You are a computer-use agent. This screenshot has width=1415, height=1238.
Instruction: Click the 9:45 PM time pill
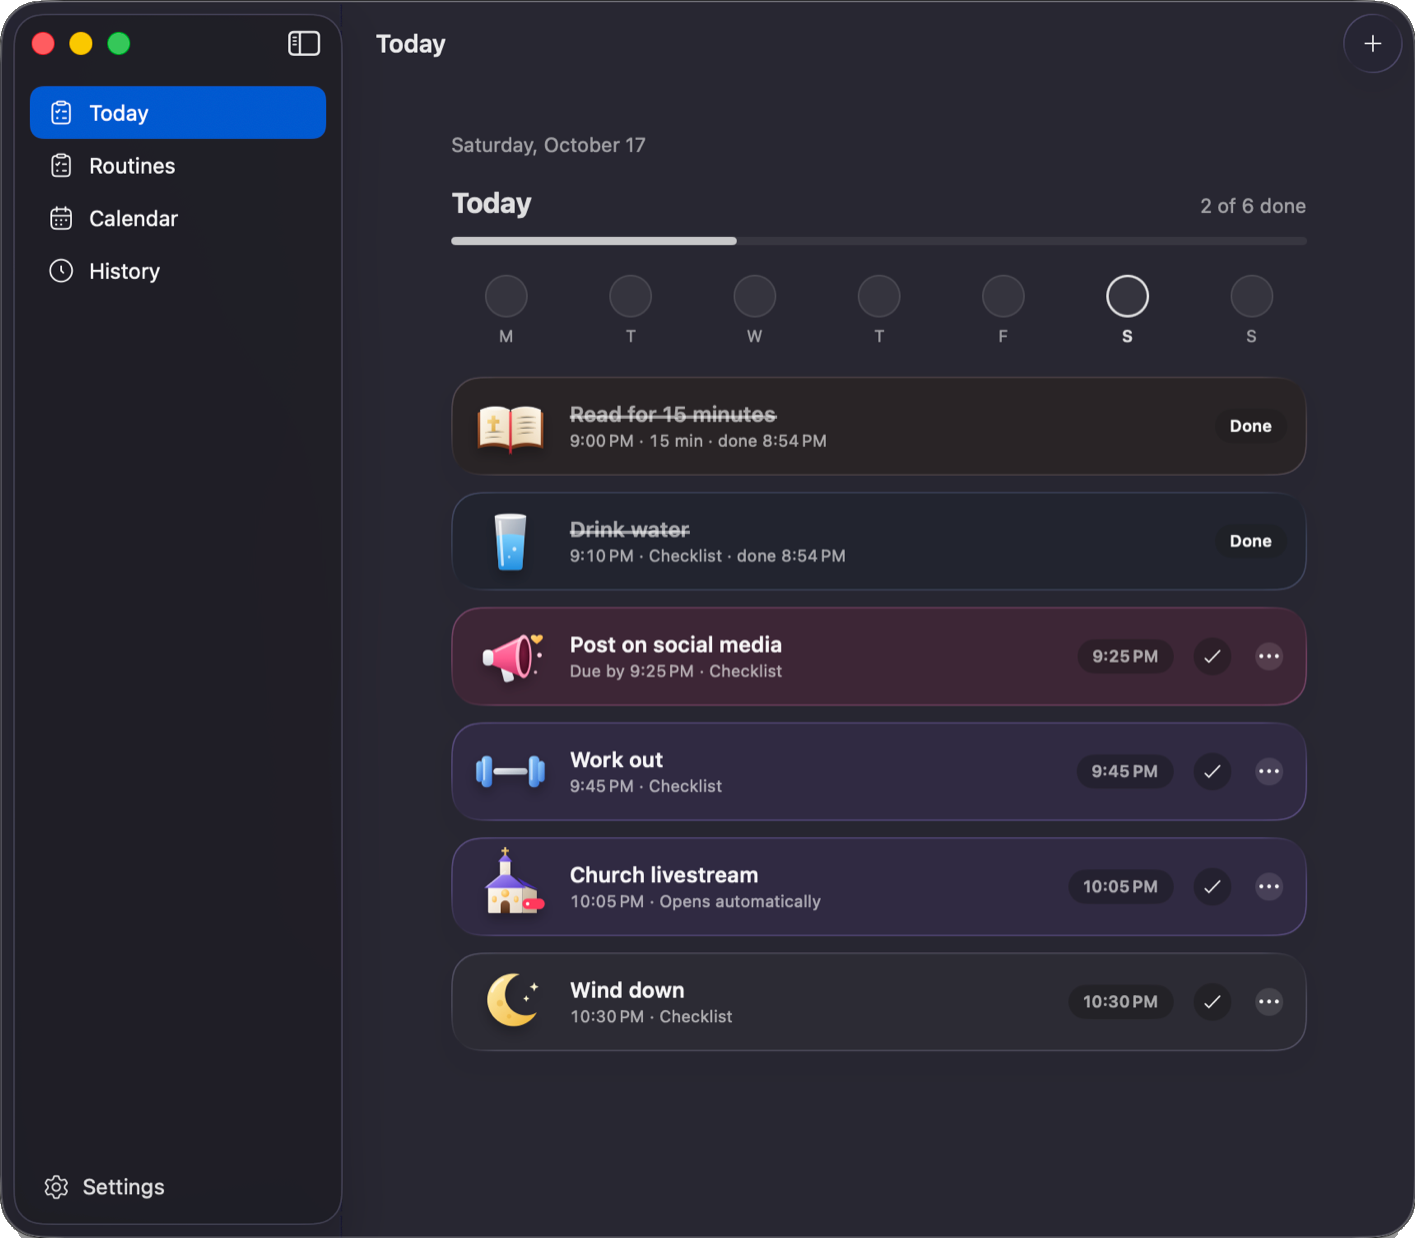click(x=1125, y=772)
